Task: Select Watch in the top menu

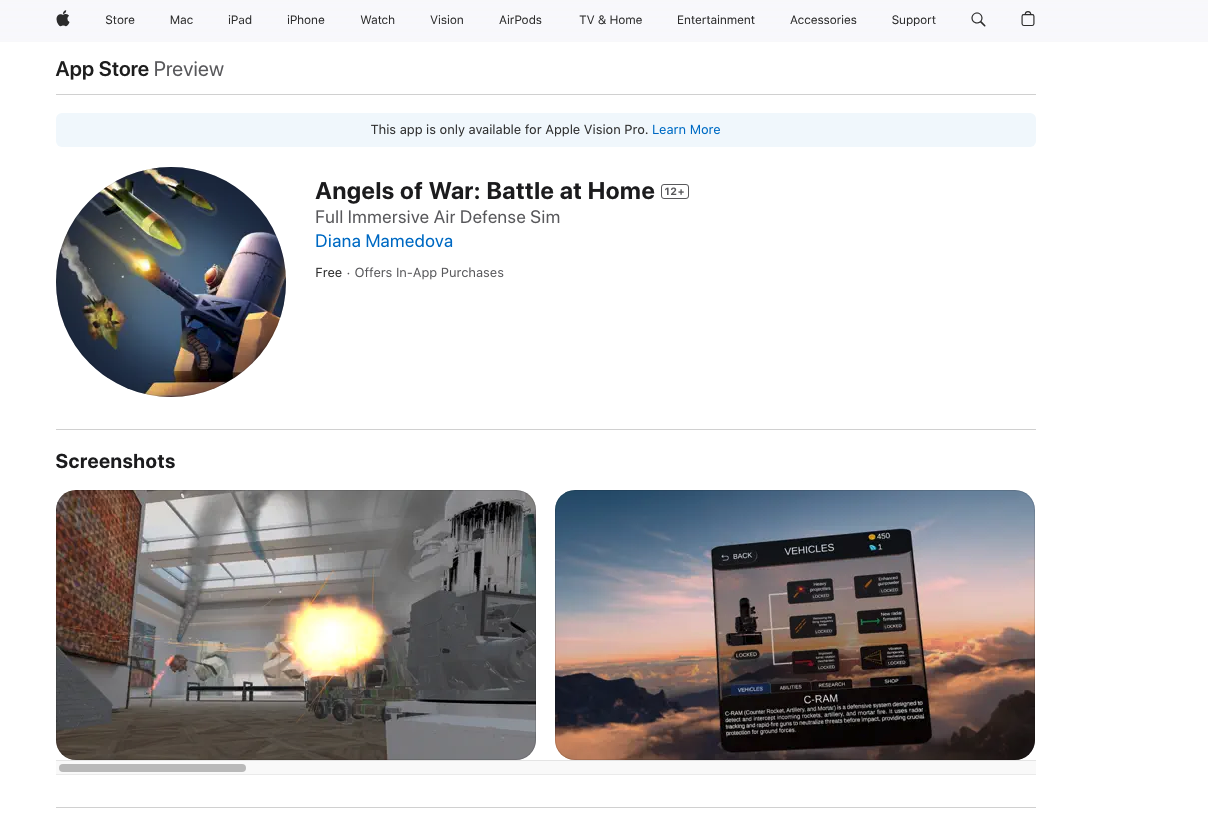Action: [377, 20]
